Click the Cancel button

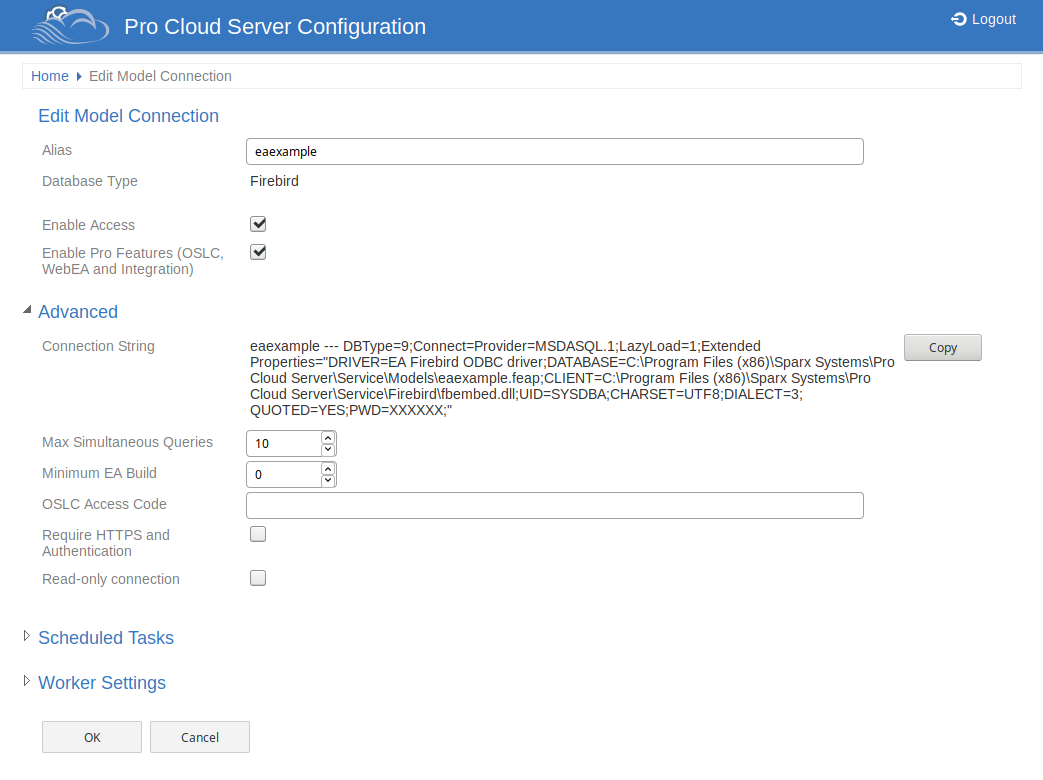[x=200, y=737]
